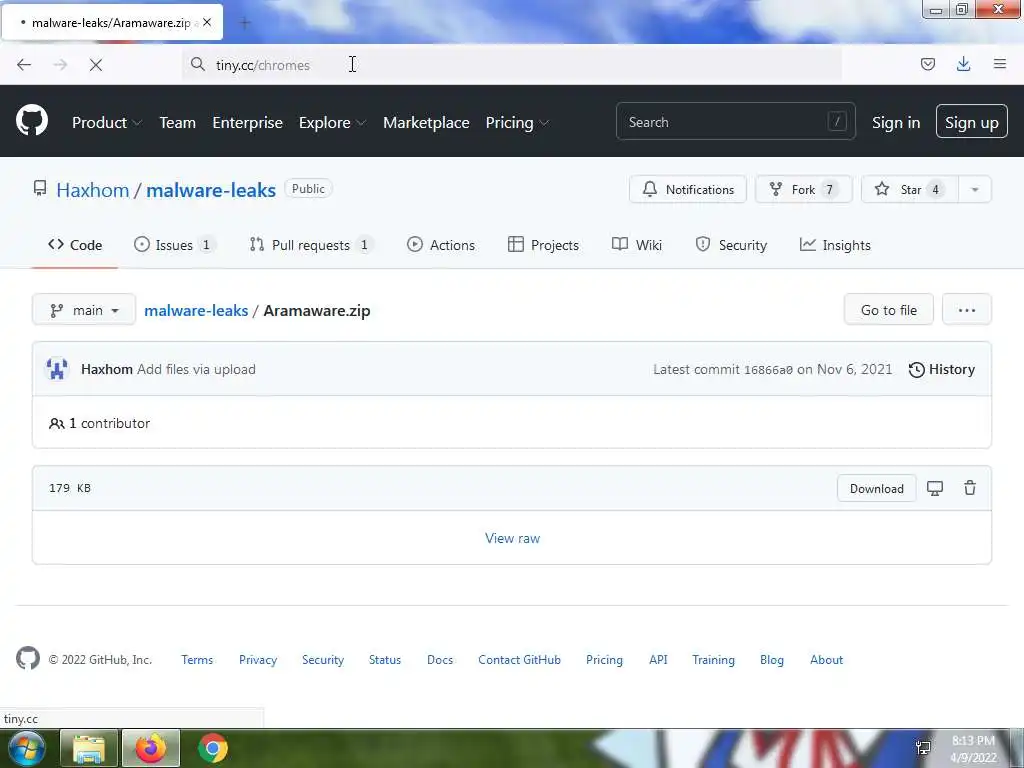
Task: Open File Explorer from taskbar
Action: (x=89, y=748)
